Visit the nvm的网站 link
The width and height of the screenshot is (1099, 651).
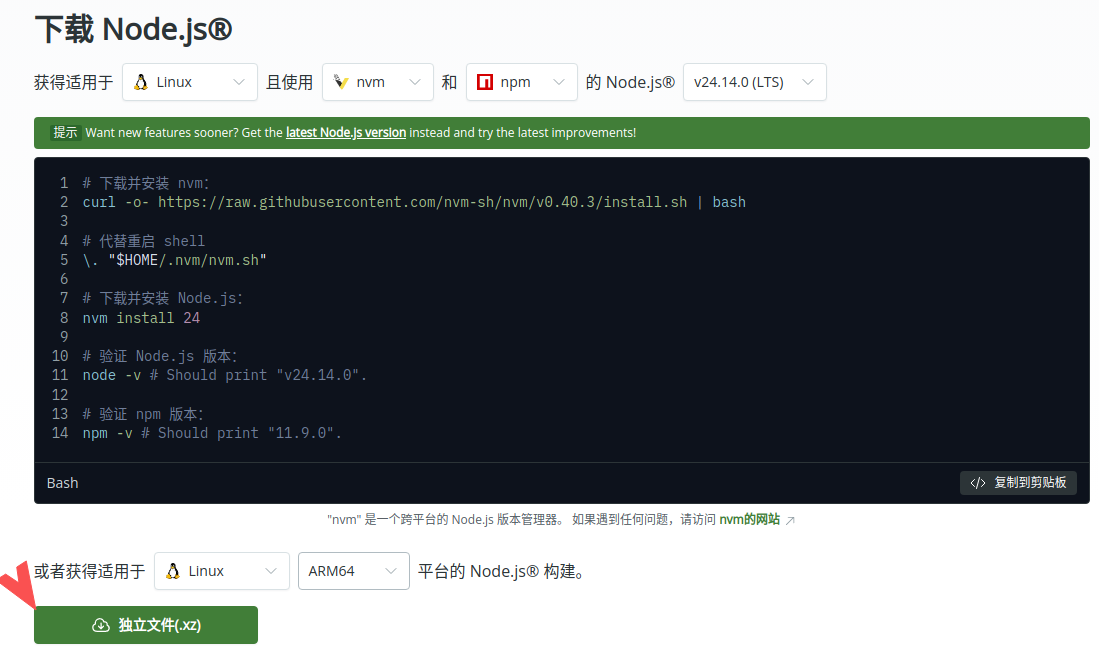(749, 519)
